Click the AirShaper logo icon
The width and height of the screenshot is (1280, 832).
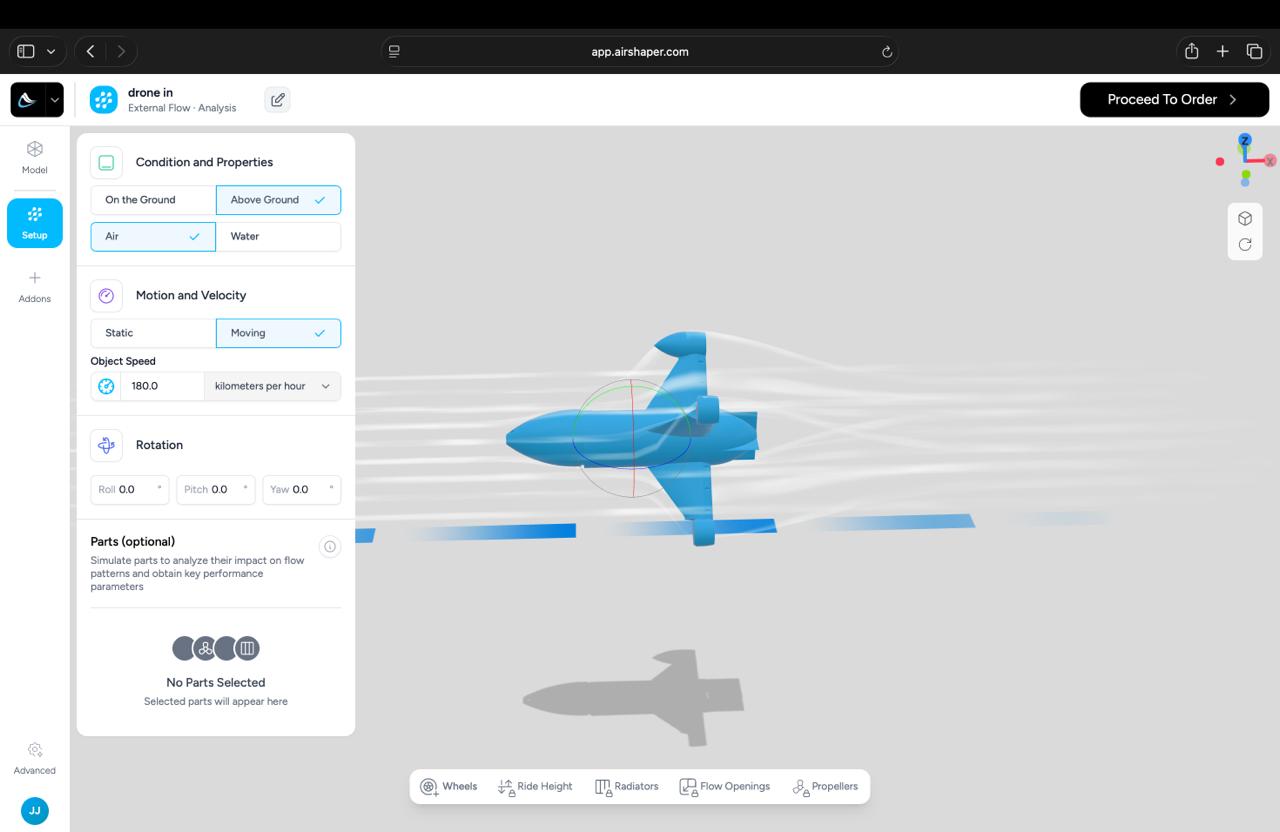click(x=27, y=100)
